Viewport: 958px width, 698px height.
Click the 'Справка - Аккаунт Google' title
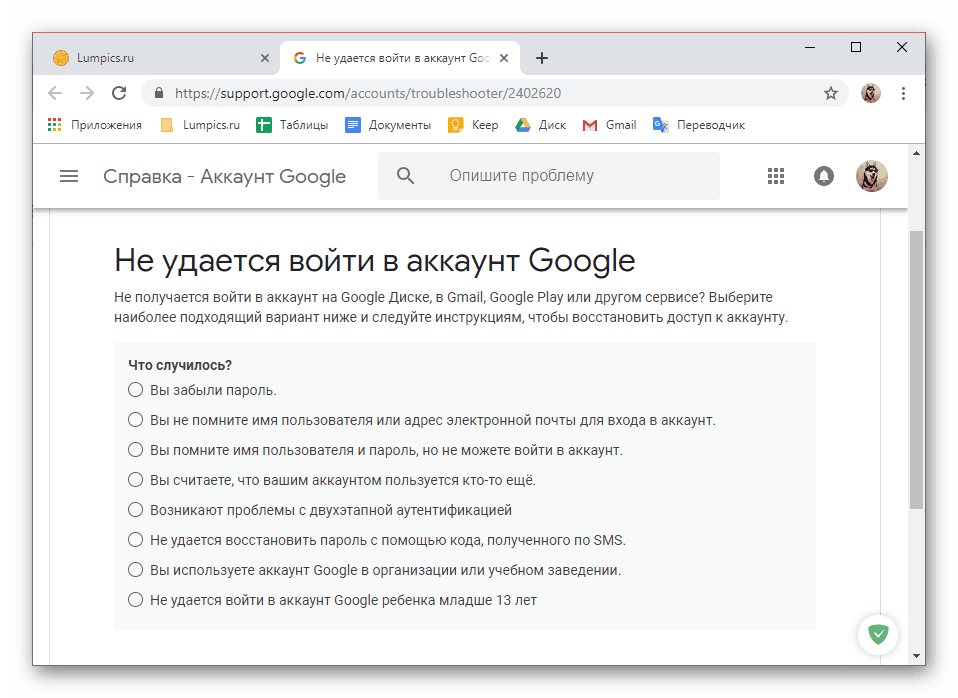[x=224, y=177]
